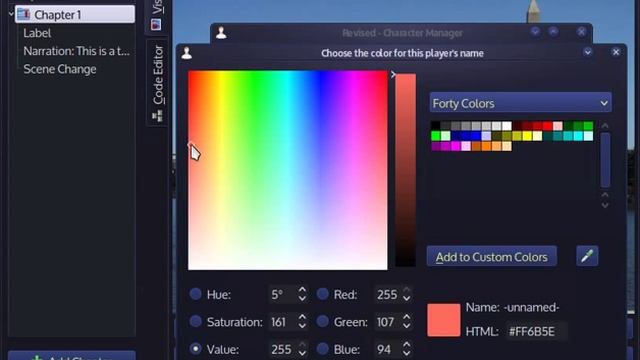This screenshot has width=640, height=360.
Task: Increase the Hue value with the up arrow
Action: pos(302,289)
